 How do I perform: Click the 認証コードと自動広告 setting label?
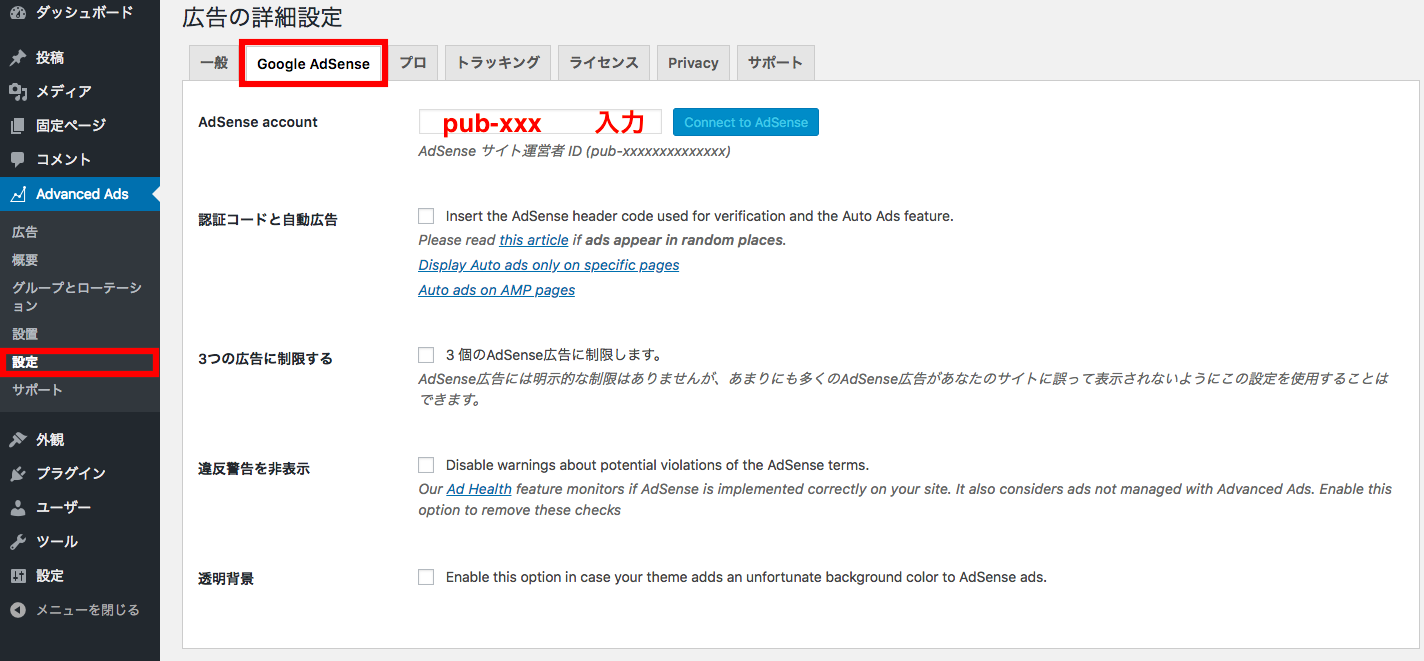(268, 220)
